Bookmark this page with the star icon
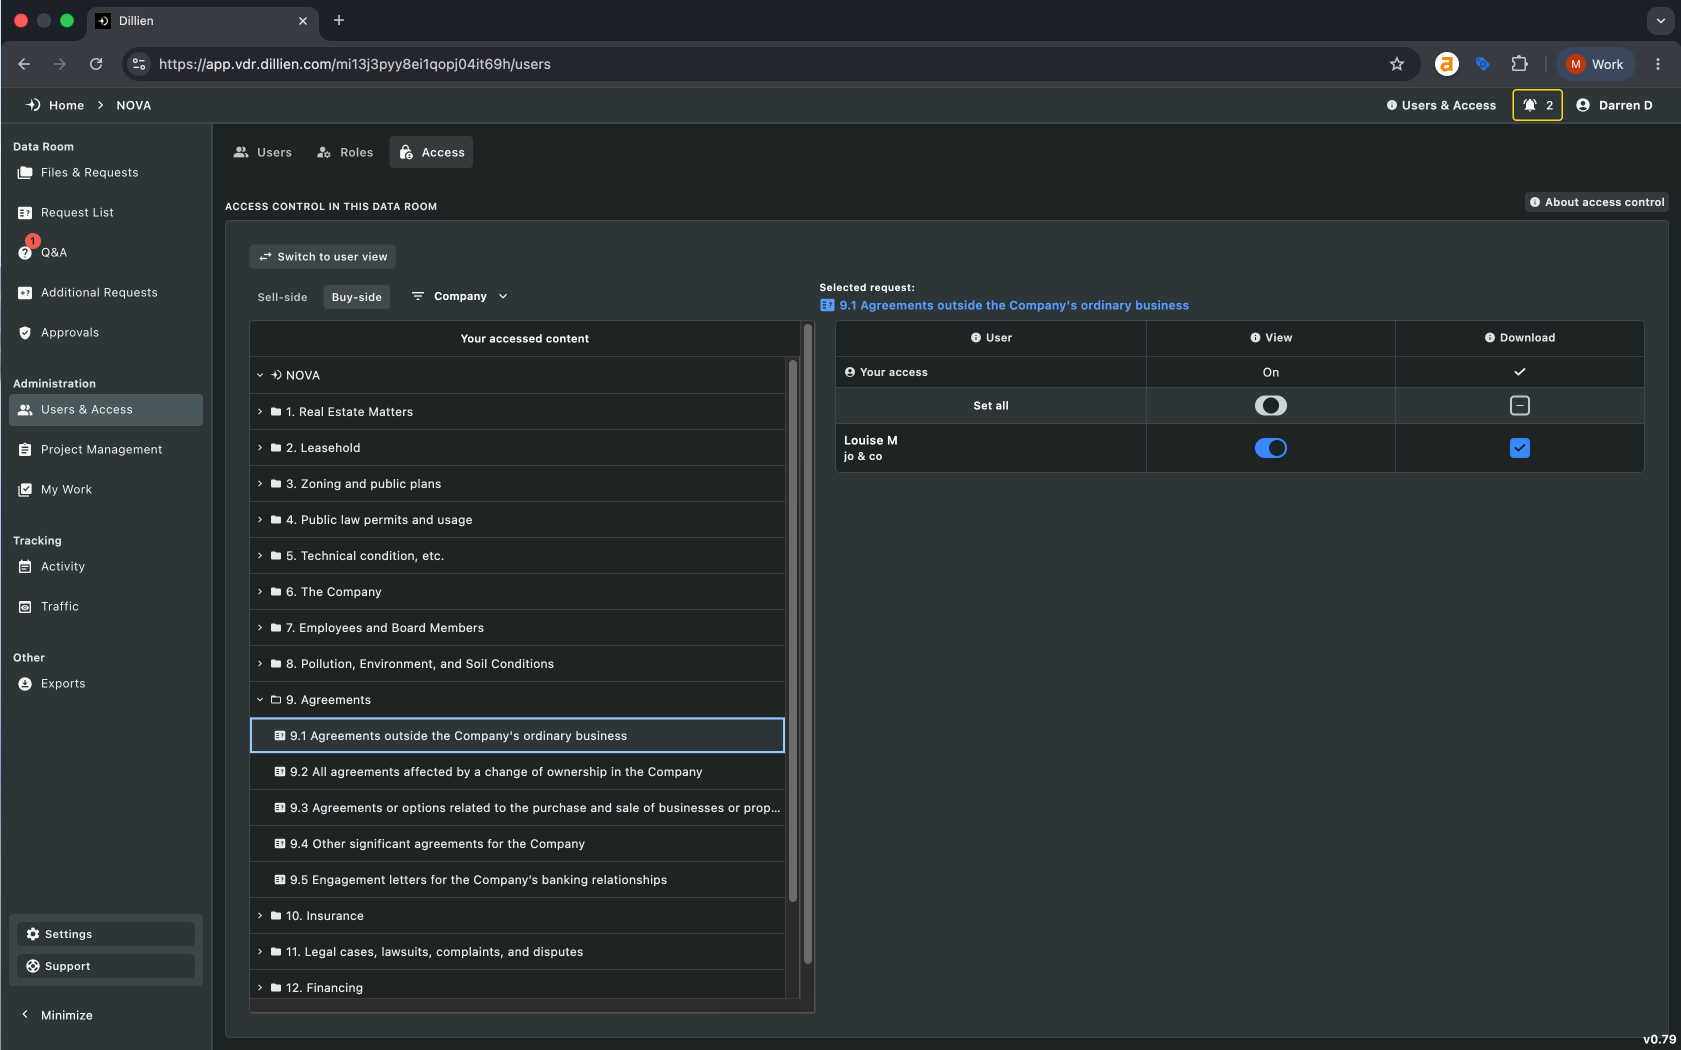Screen dimensions: 1681x1050 pos(1397,64)
